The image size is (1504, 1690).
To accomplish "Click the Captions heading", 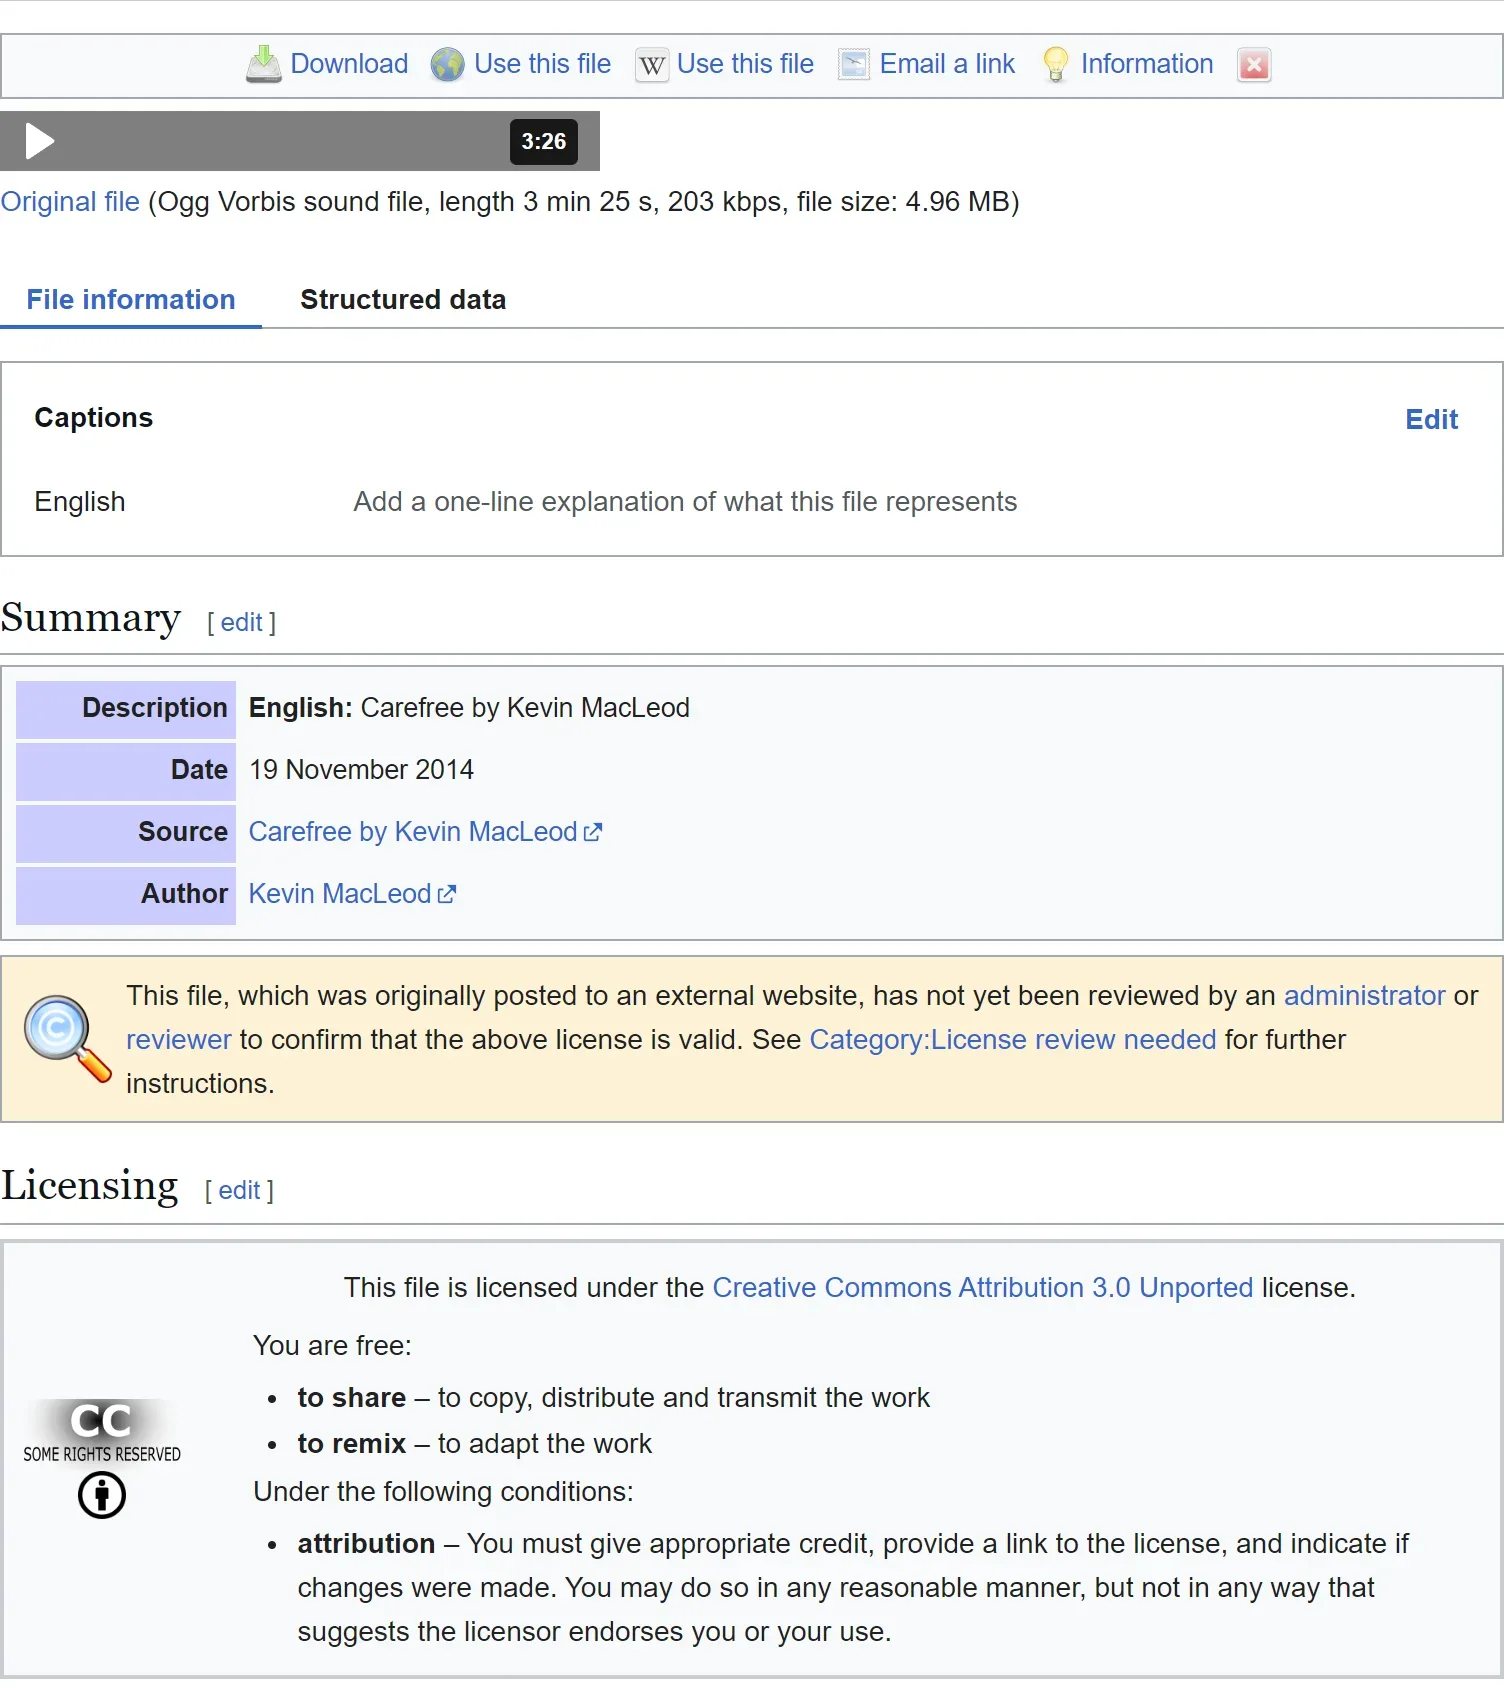I will coord(94,418).
